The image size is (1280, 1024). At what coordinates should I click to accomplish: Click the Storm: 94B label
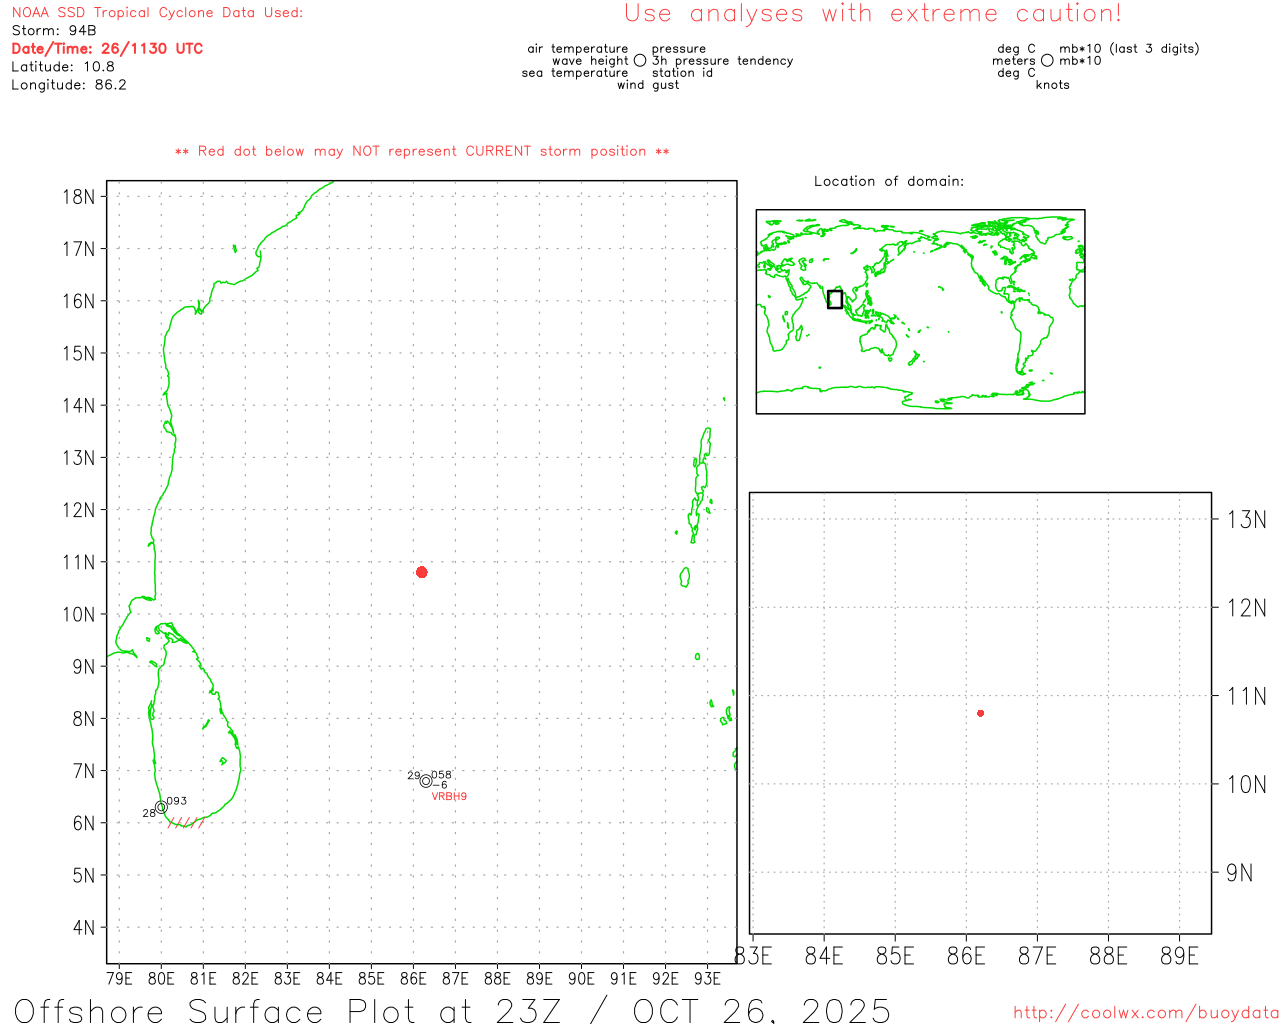54,31
